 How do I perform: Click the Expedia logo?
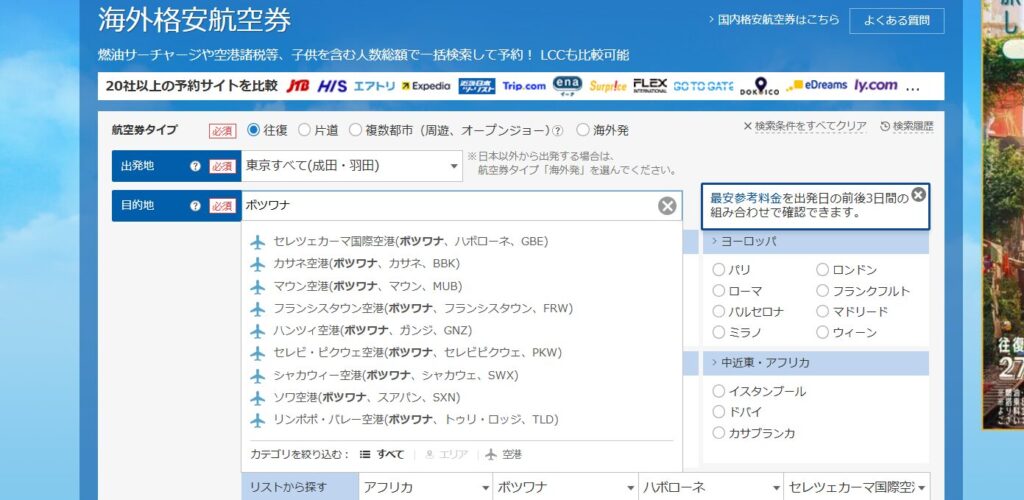[x=426, y=86]
